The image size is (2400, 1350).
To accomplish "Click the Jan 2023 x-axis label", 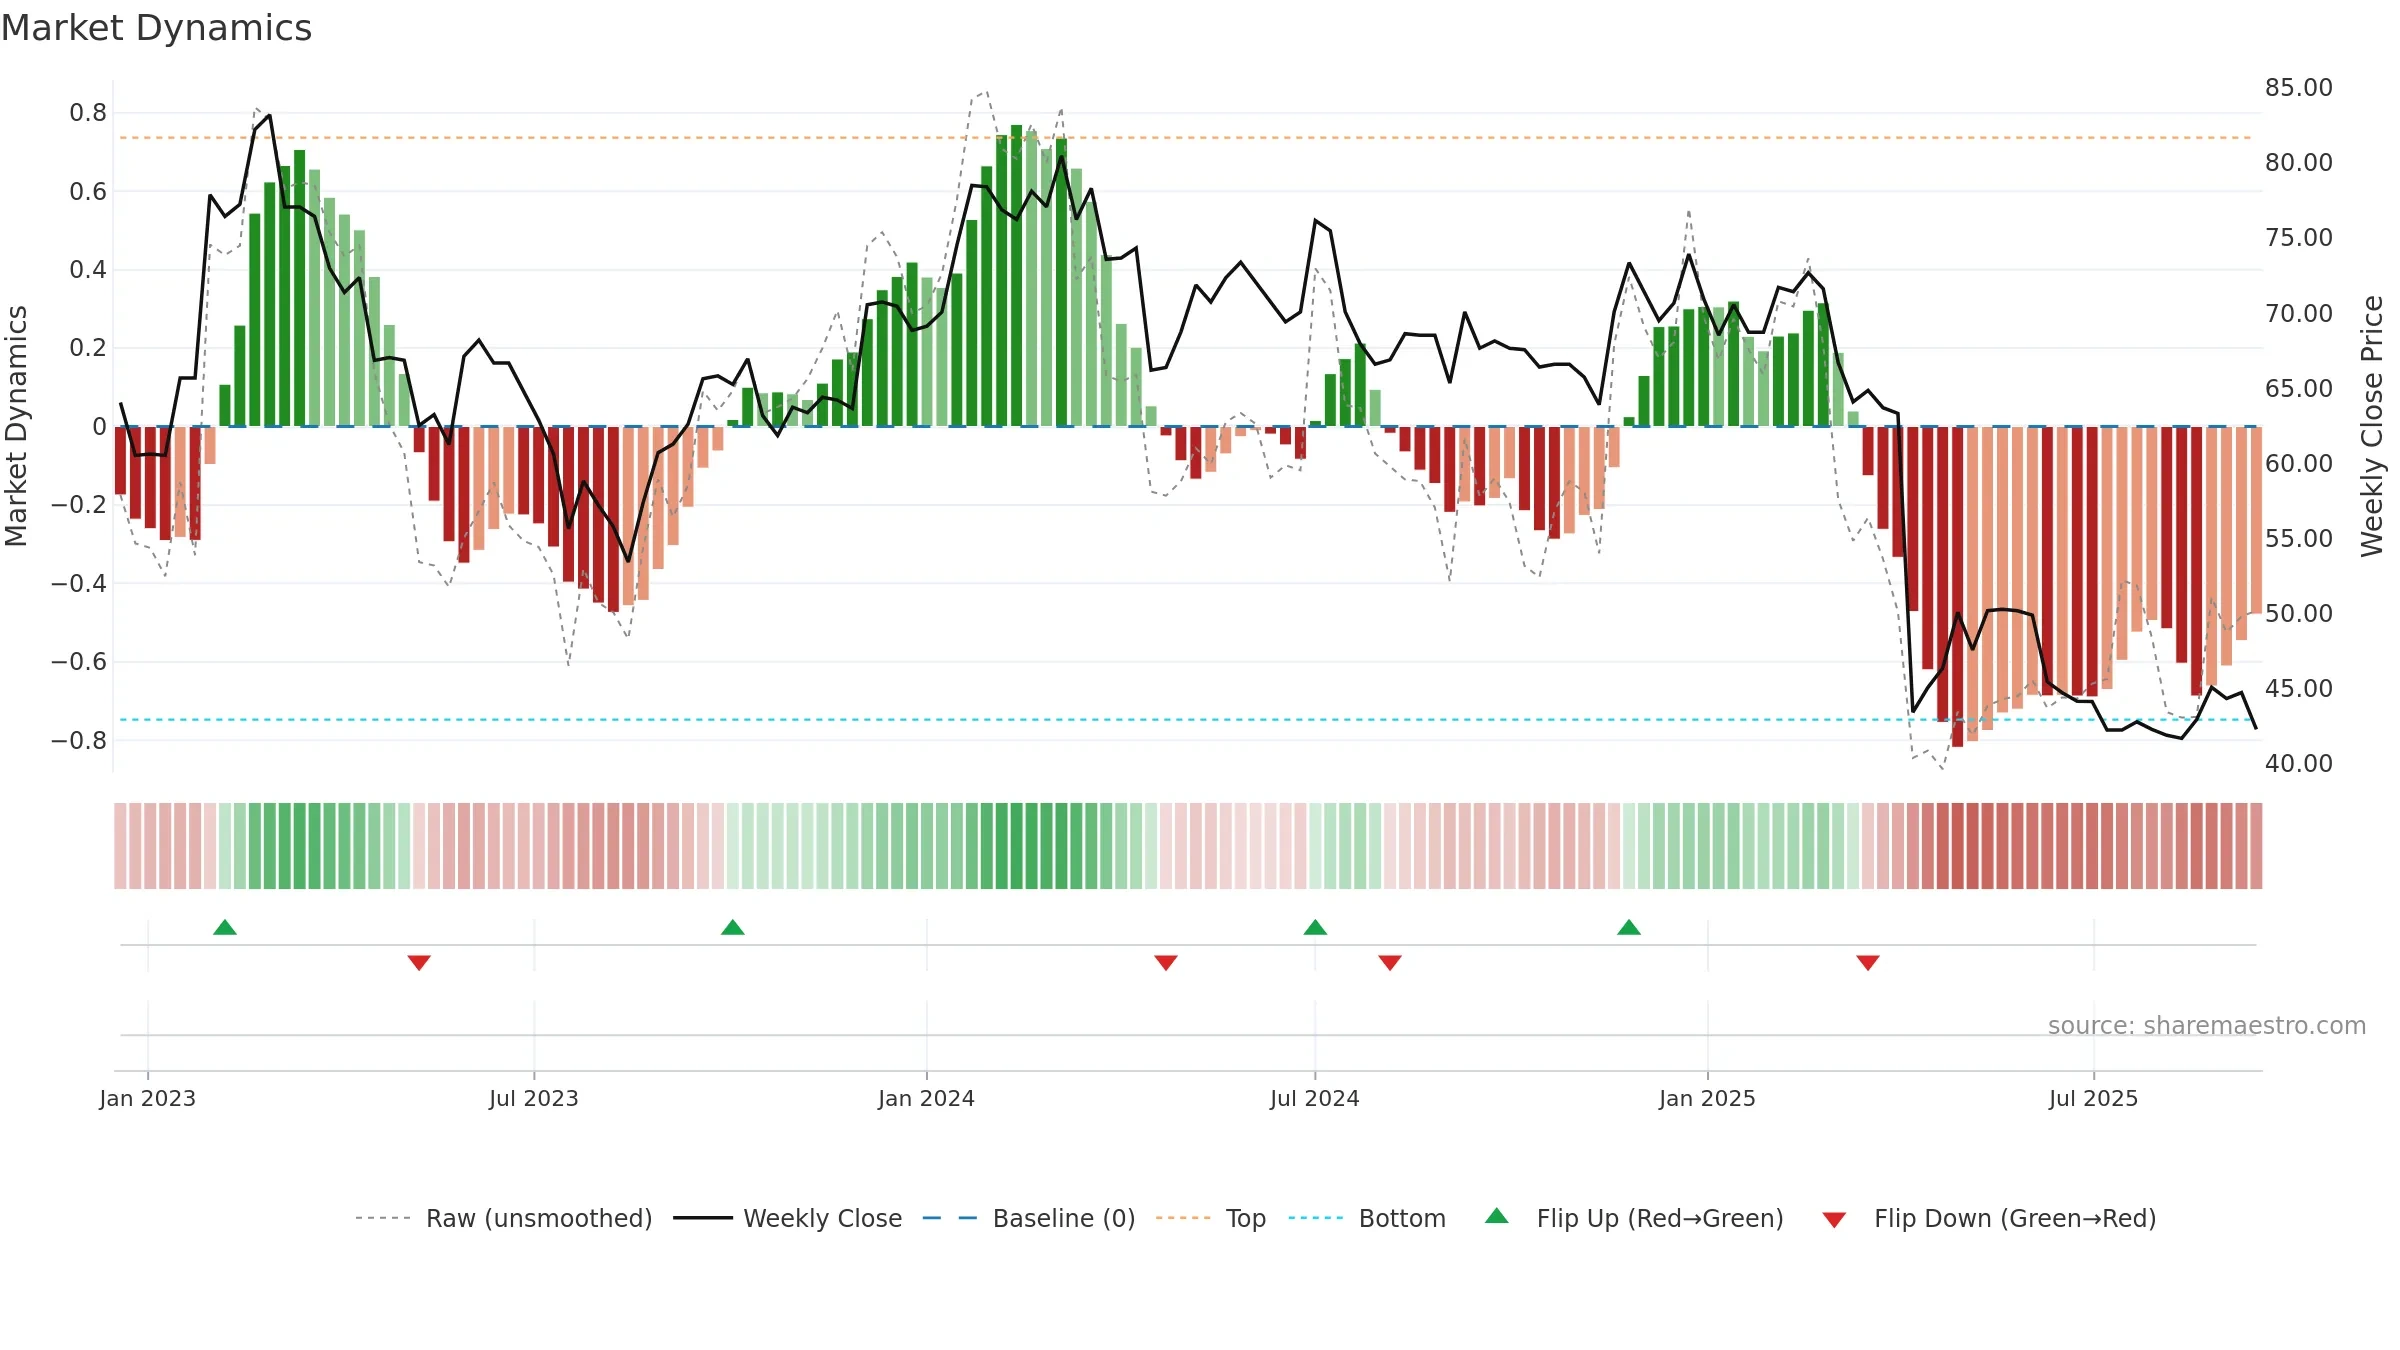I will tap(148, 1099).
